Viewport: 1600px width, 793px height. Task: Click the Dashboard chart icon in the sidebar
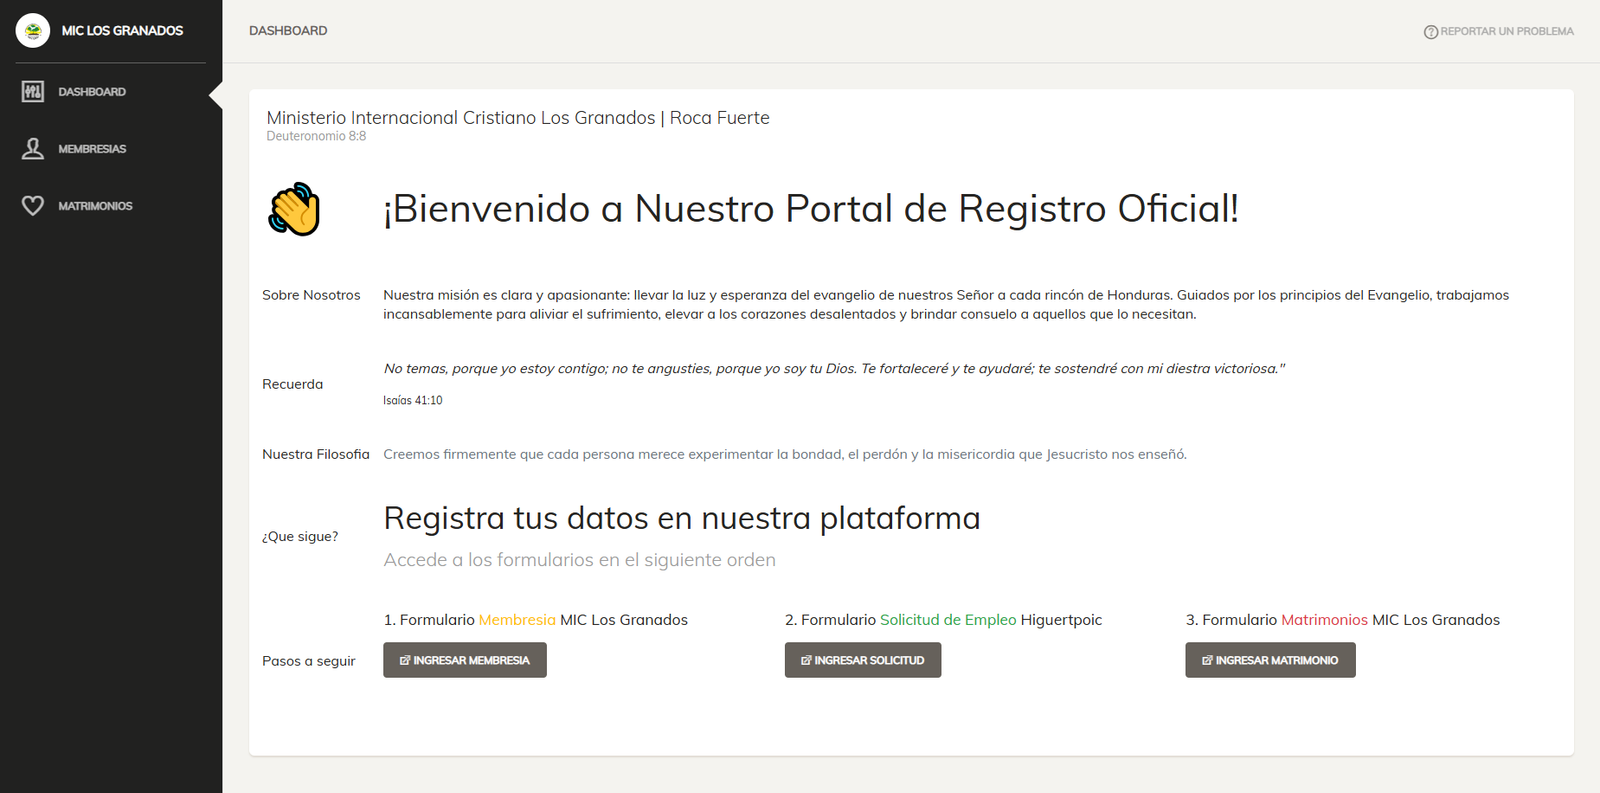click(33, 92)
